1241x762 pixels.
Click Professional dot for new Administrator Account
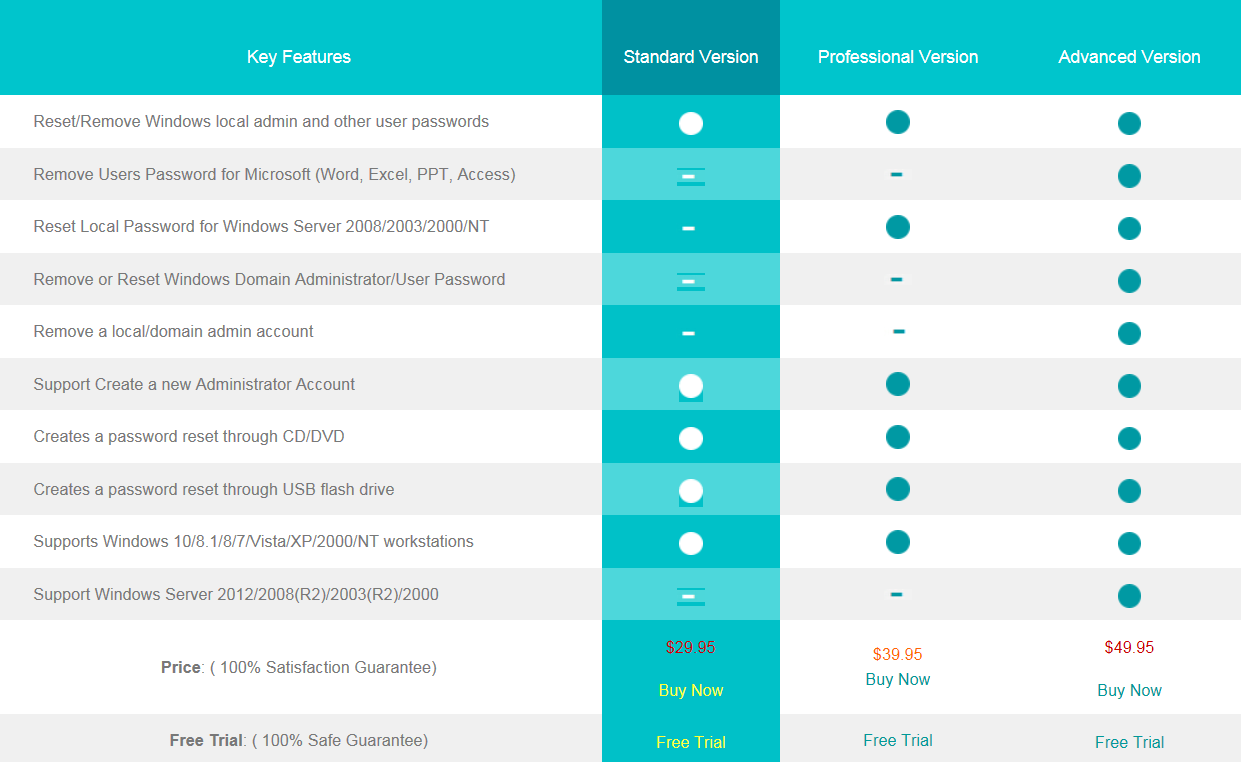tap(898, 384)
